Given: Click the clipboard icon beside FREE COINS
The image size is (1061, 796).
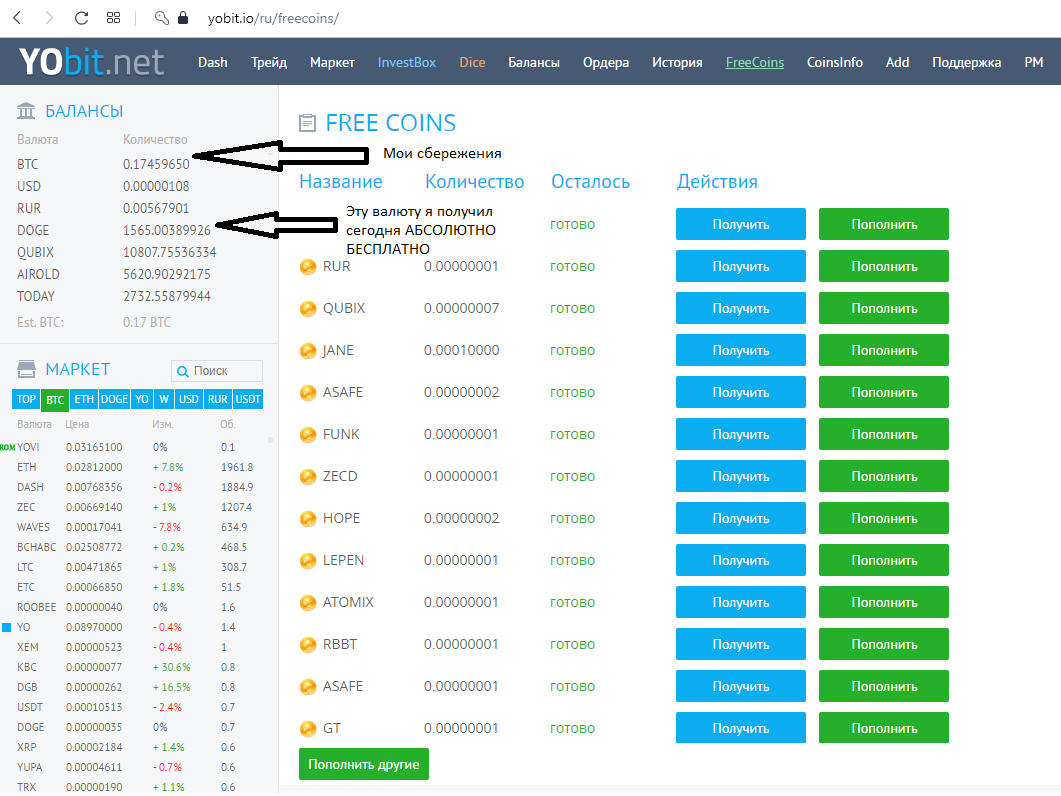Looking at the screenshot, I should 307,123.
